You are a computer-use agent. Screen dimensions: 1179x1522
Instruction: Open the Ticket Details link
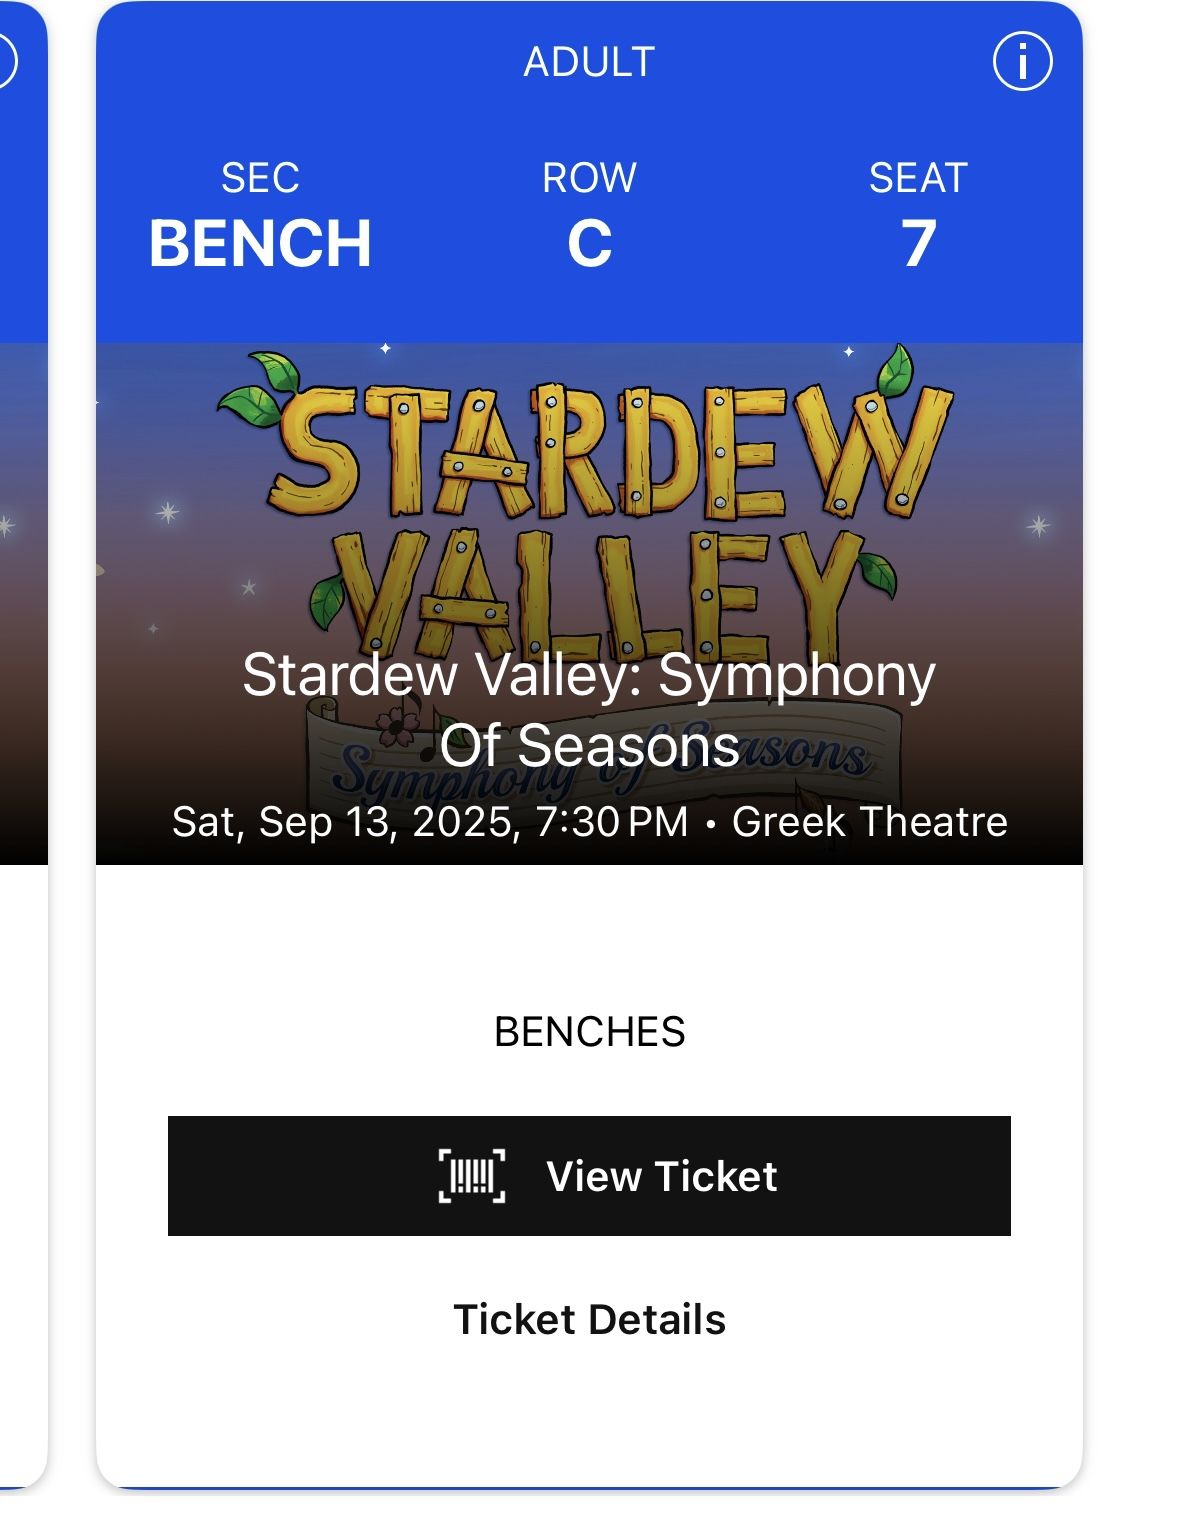(589, 1319)
